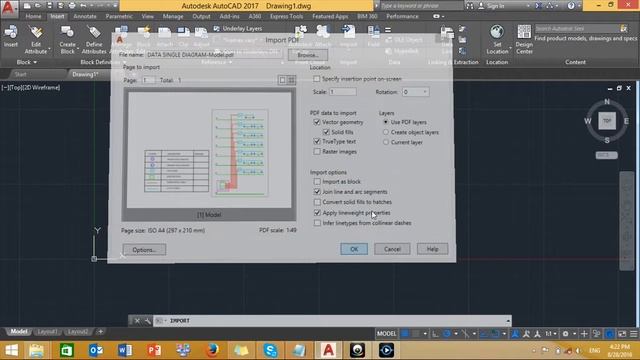Enable Convert solid fills to hatches
Screen dimensions: 640x360
pos(317,202)
